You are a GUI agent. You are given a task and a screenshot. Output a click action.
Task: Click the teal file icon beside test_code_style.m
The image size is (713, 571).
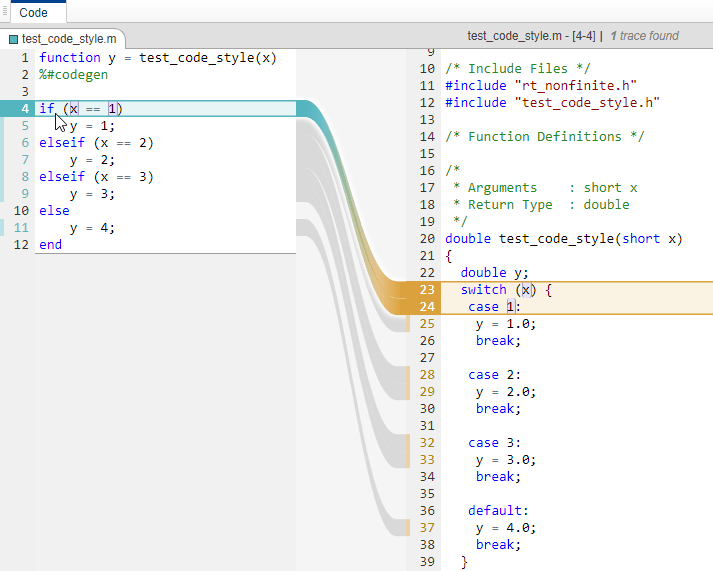(13, 40)
